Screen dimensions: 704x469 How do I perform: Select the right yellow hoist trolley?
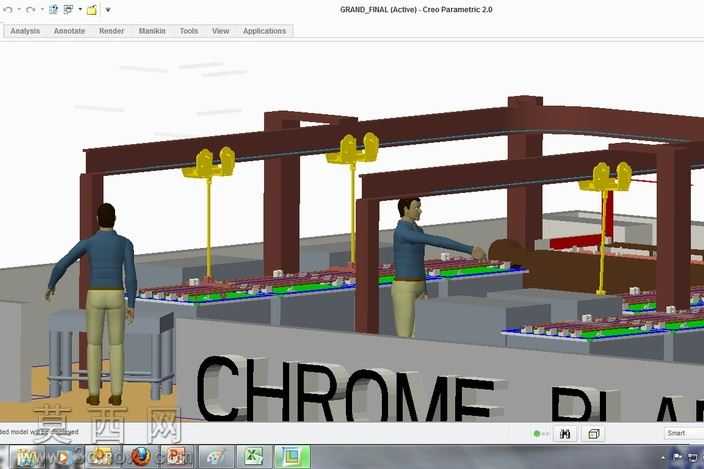click(x=605, y=177)
